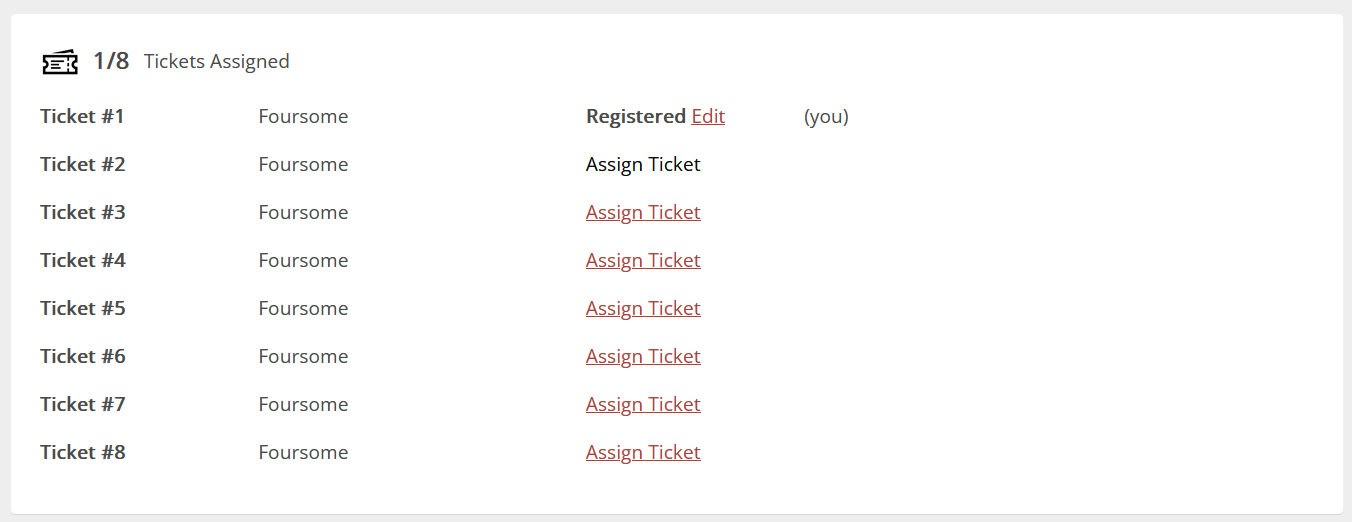The image size is (1352, 522).
Task: Select the Ticket #2 label
Action: tap(83, 165)
